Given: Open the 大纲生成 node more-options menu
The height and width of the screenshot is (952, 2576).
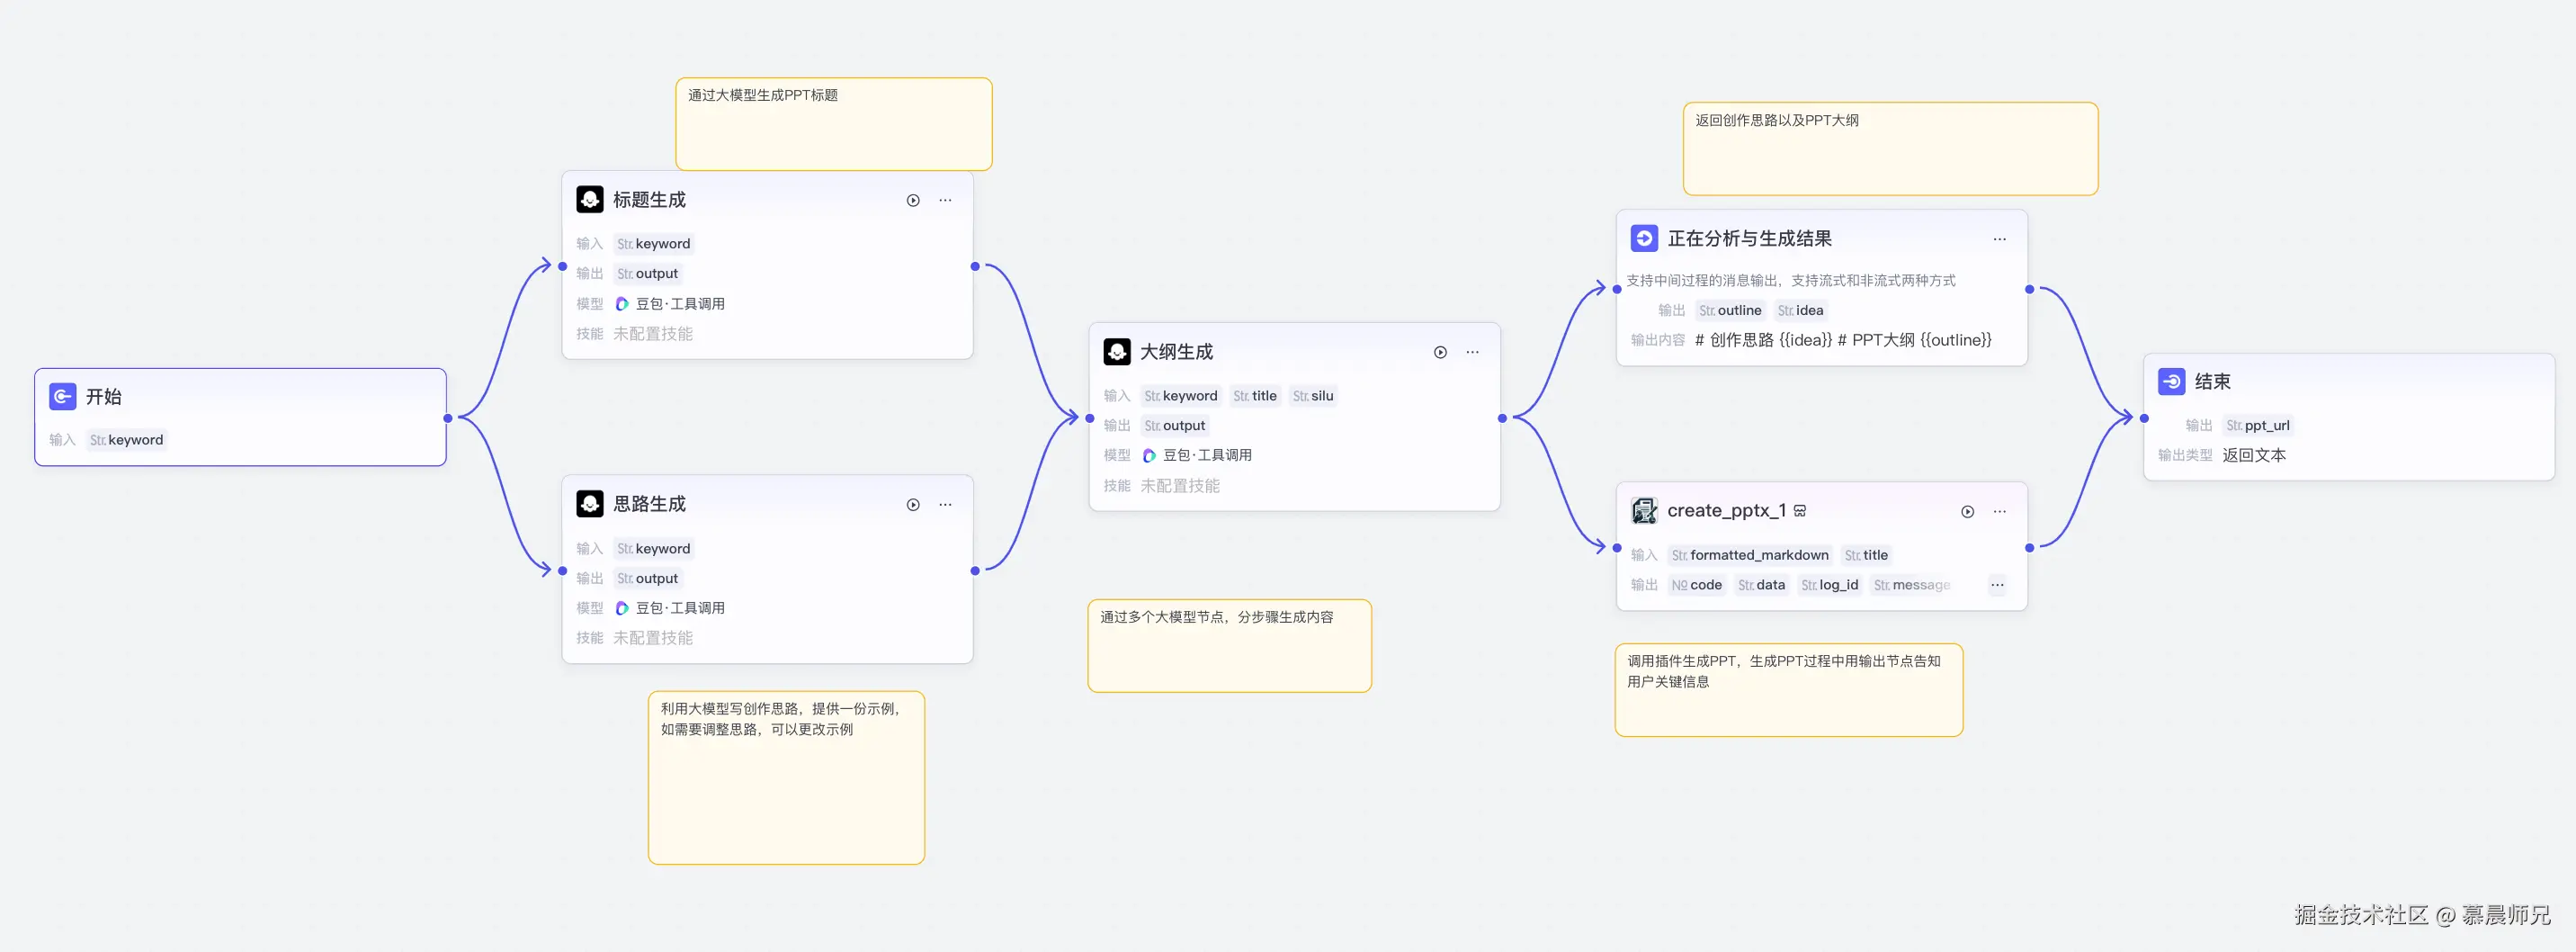Looking at the screenshot, I should (1472, 353).
